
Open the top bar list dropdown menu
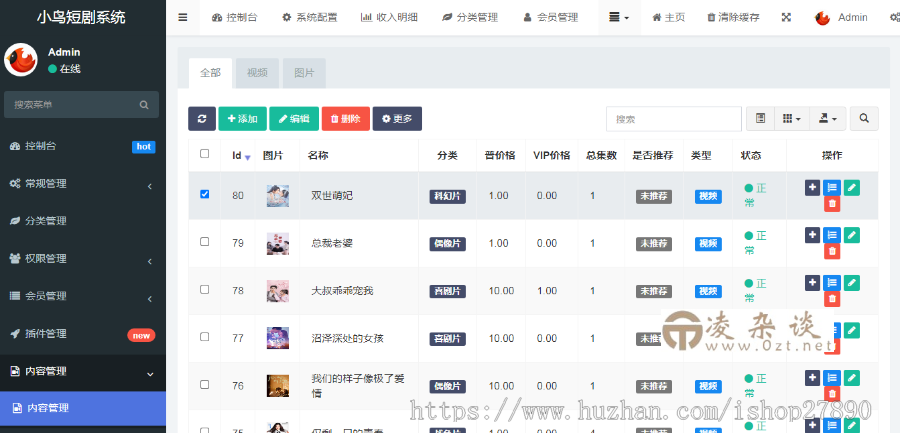pyautogui.click(x=619, y=17)
